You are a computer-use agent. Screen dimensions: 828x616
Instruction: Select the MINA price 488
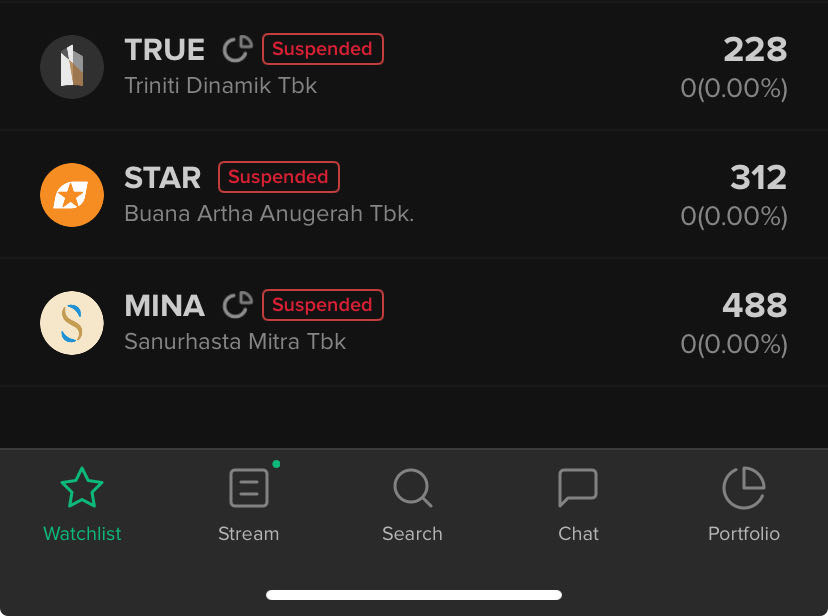[x=755, y=306]
